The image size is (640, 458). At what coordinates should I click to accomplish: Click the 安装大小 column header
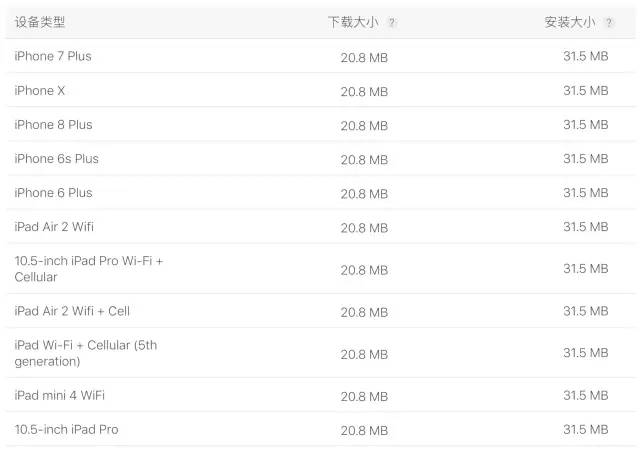(x=570, y=22)
